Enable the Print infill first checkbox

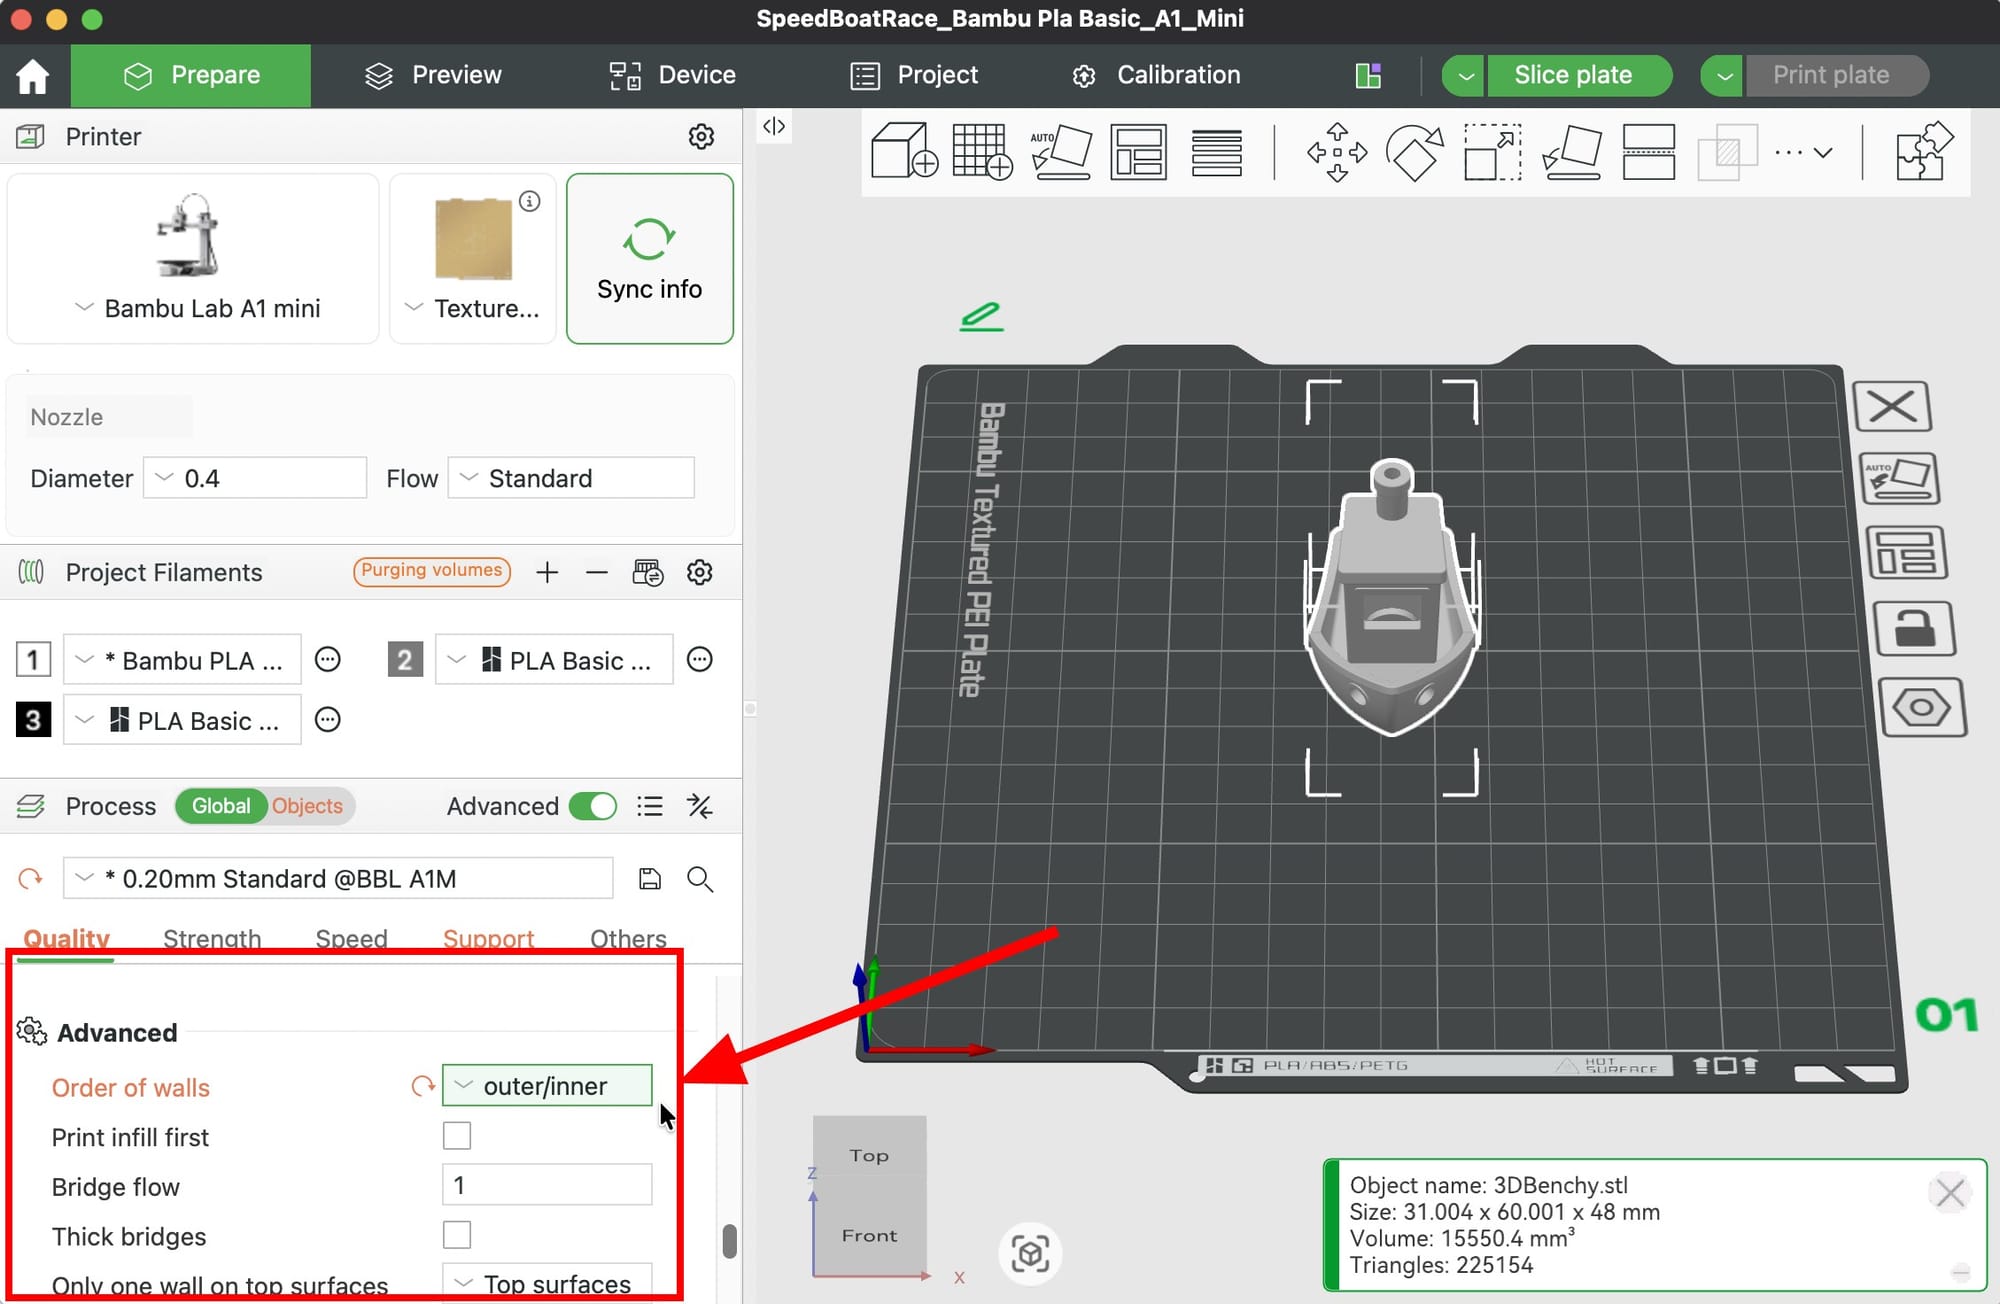[x=457, y=1136]
